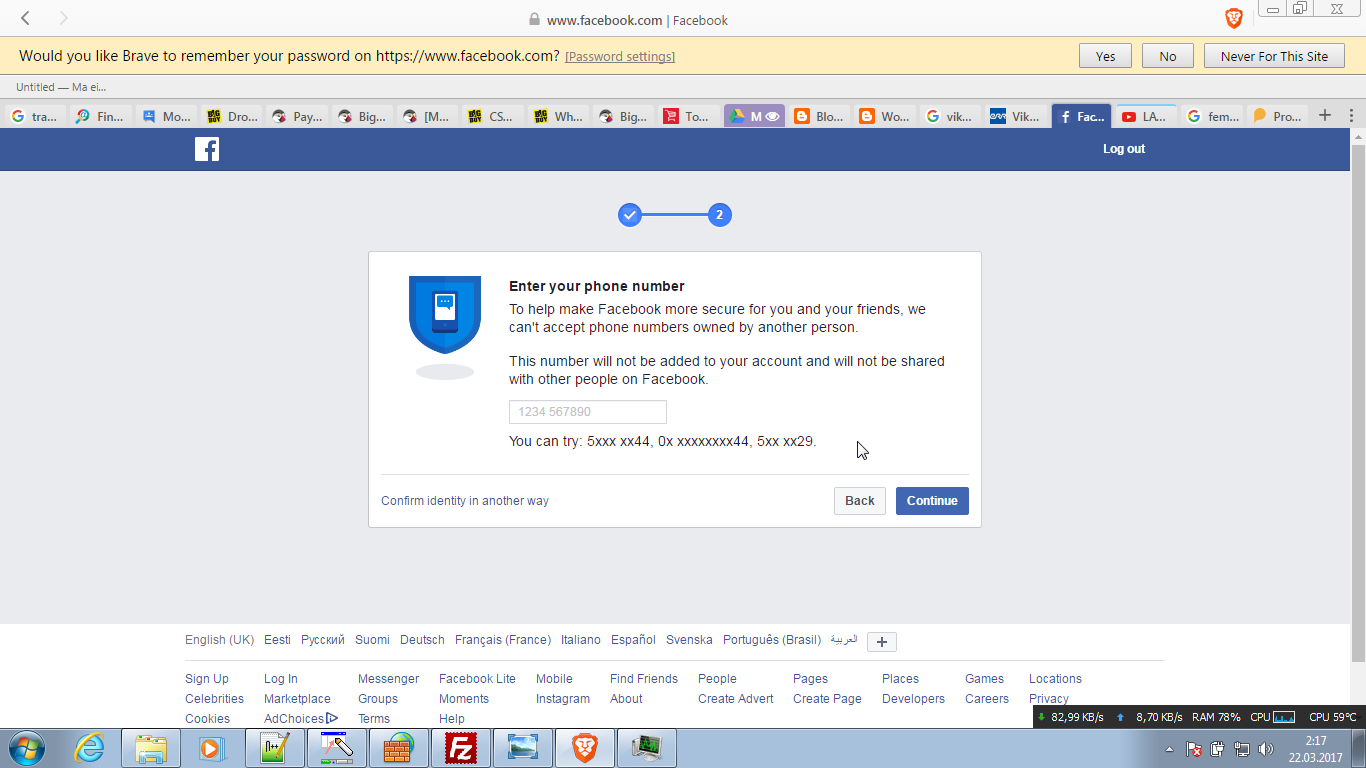Open the Sign Up footer link
Viewport: 1366px width, 768px height.
click(x=207, y=679)
